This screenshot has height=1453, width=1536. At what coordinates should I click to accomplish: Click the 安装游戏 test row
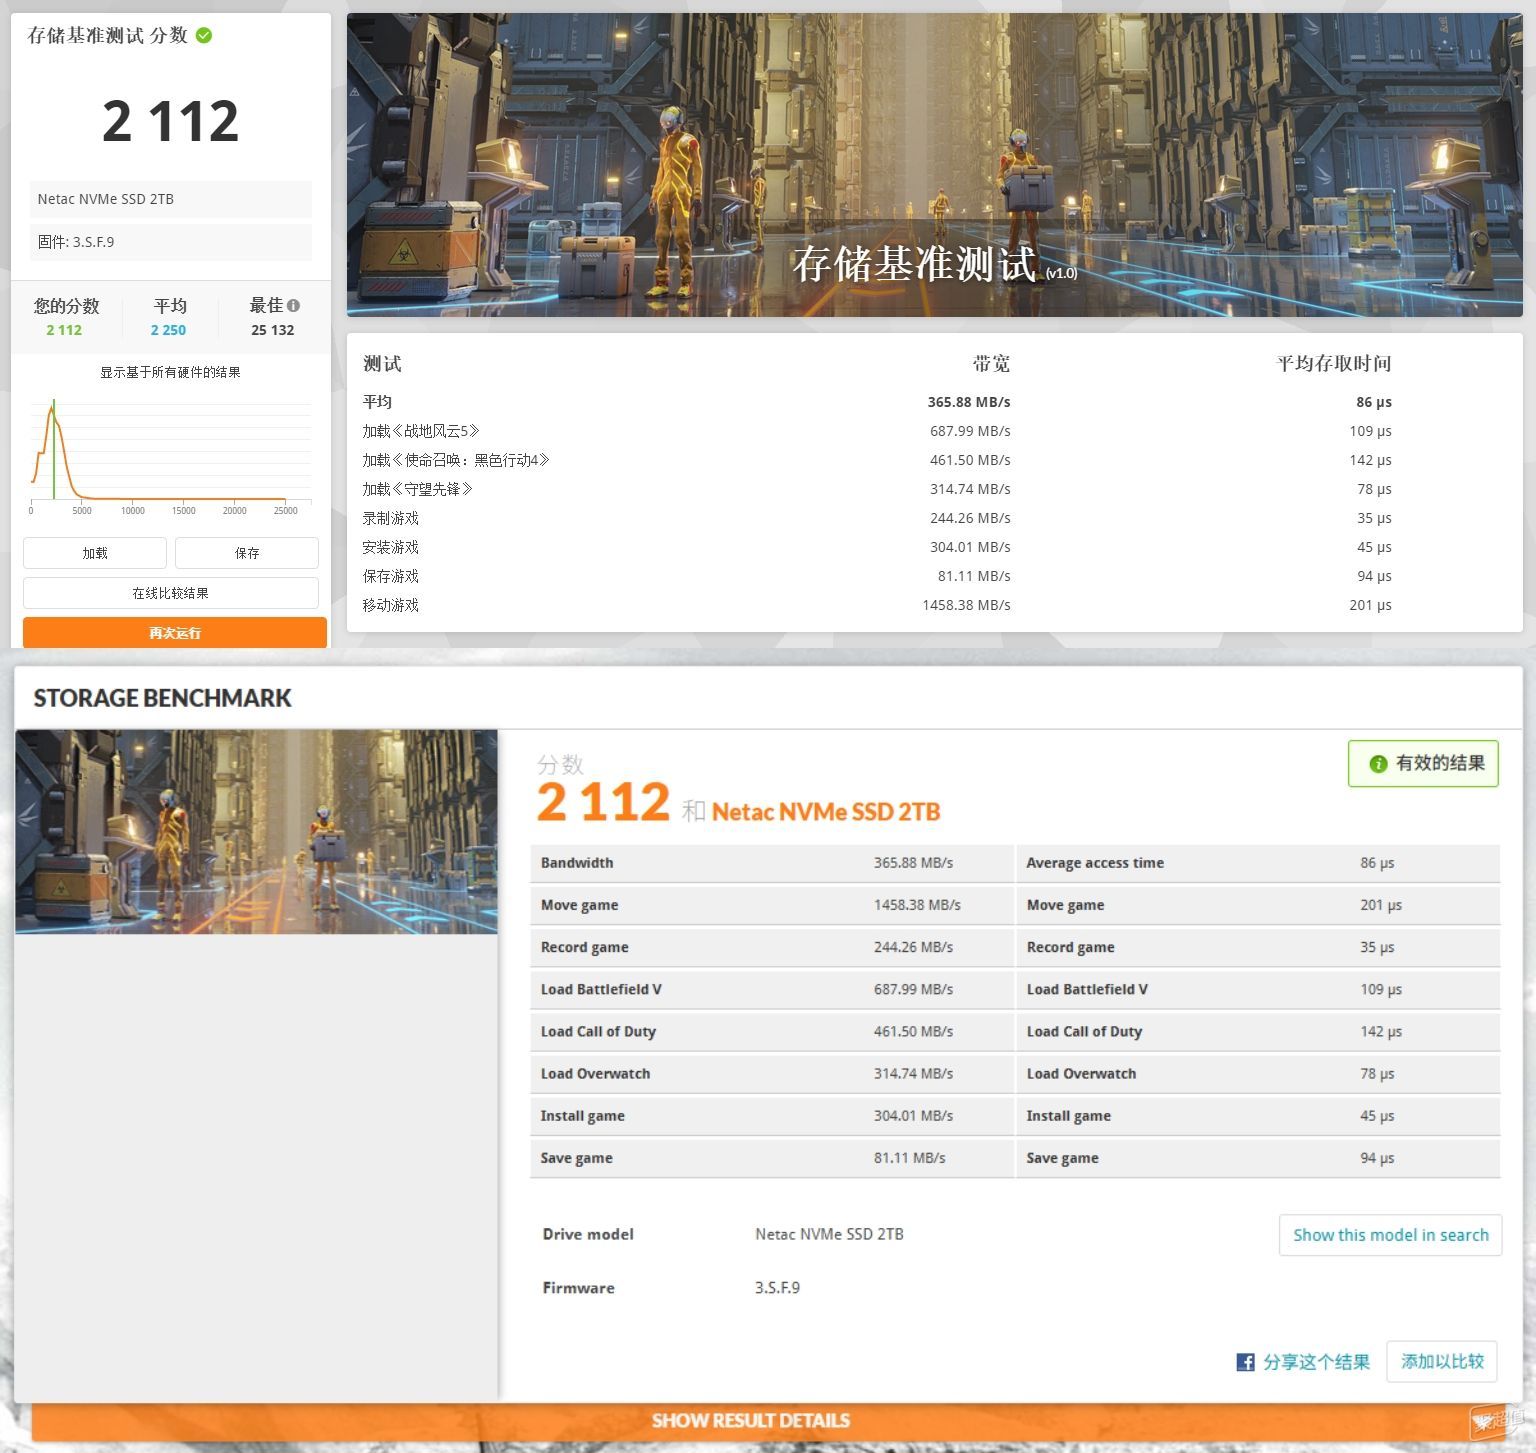pyautogui.click(x=934, y=547)
